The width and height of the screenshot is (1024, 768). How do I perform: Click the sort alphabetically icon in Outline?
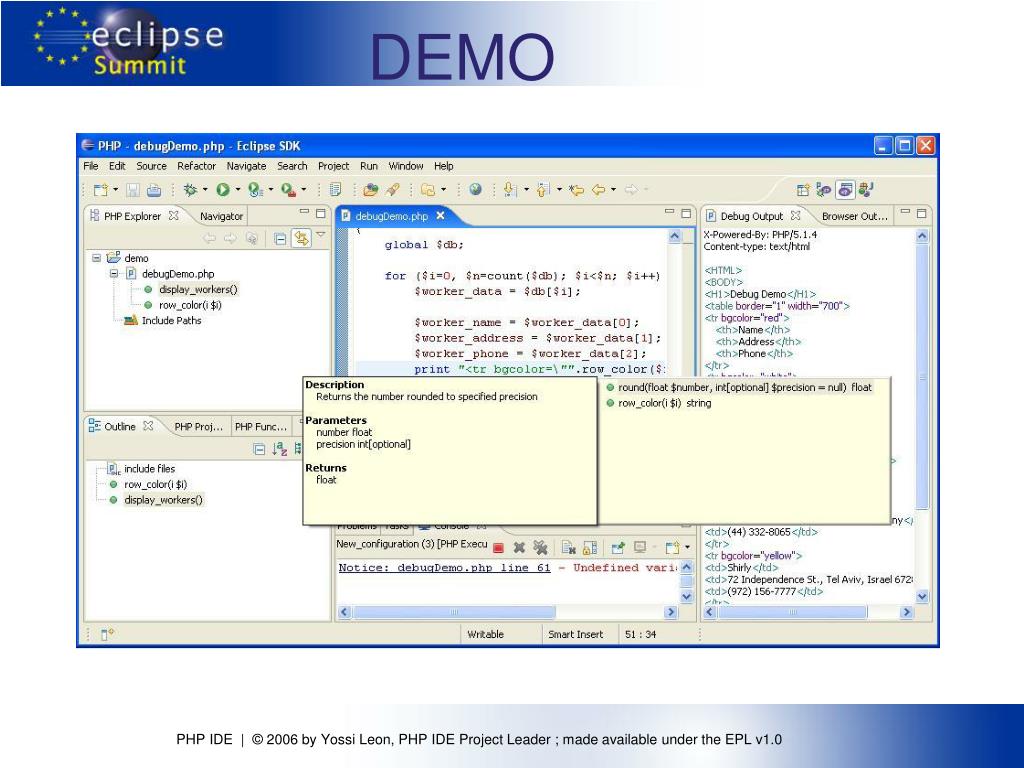(x=280, y=449)
